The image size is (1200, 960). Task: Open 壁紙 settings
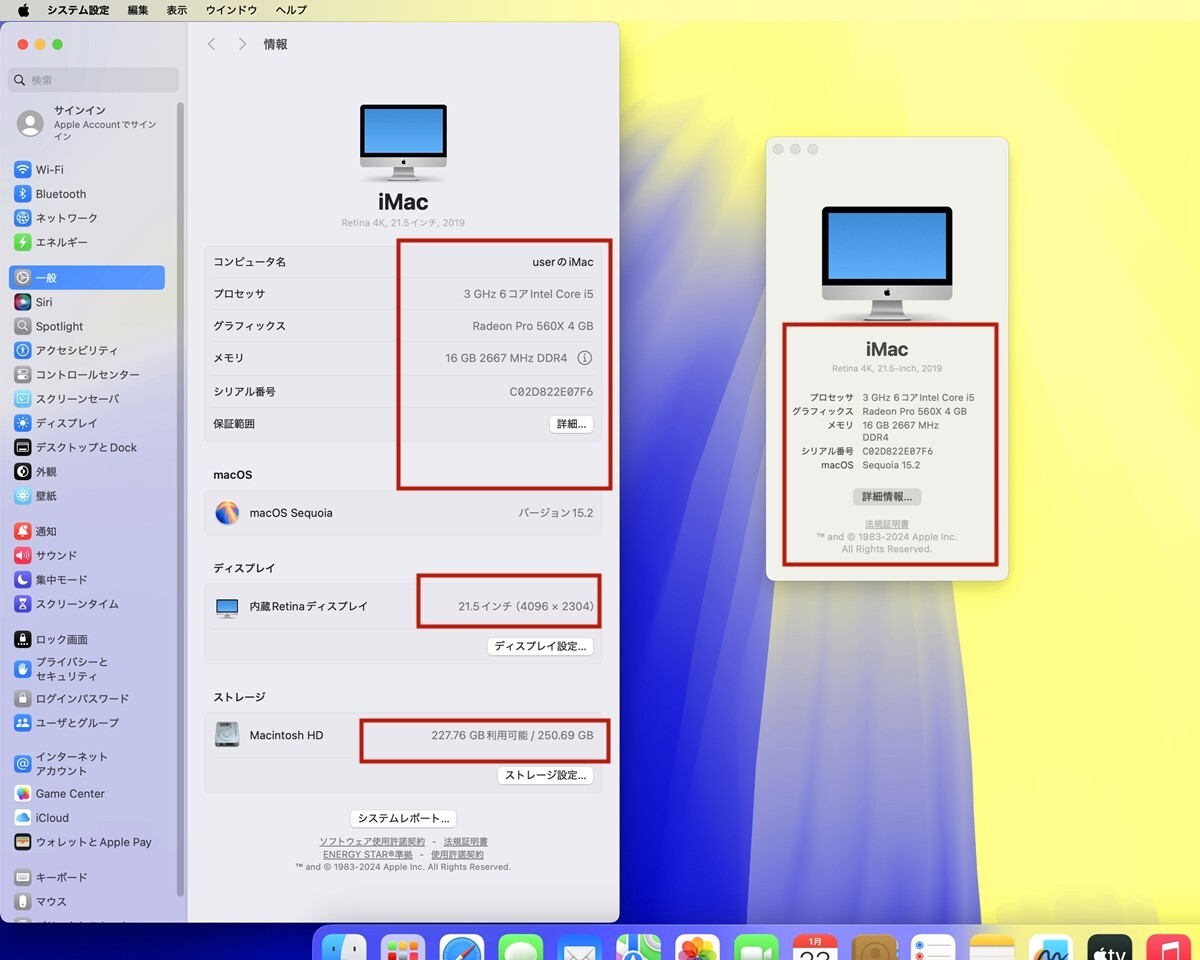pyautogui.click(x=87, y=496)
